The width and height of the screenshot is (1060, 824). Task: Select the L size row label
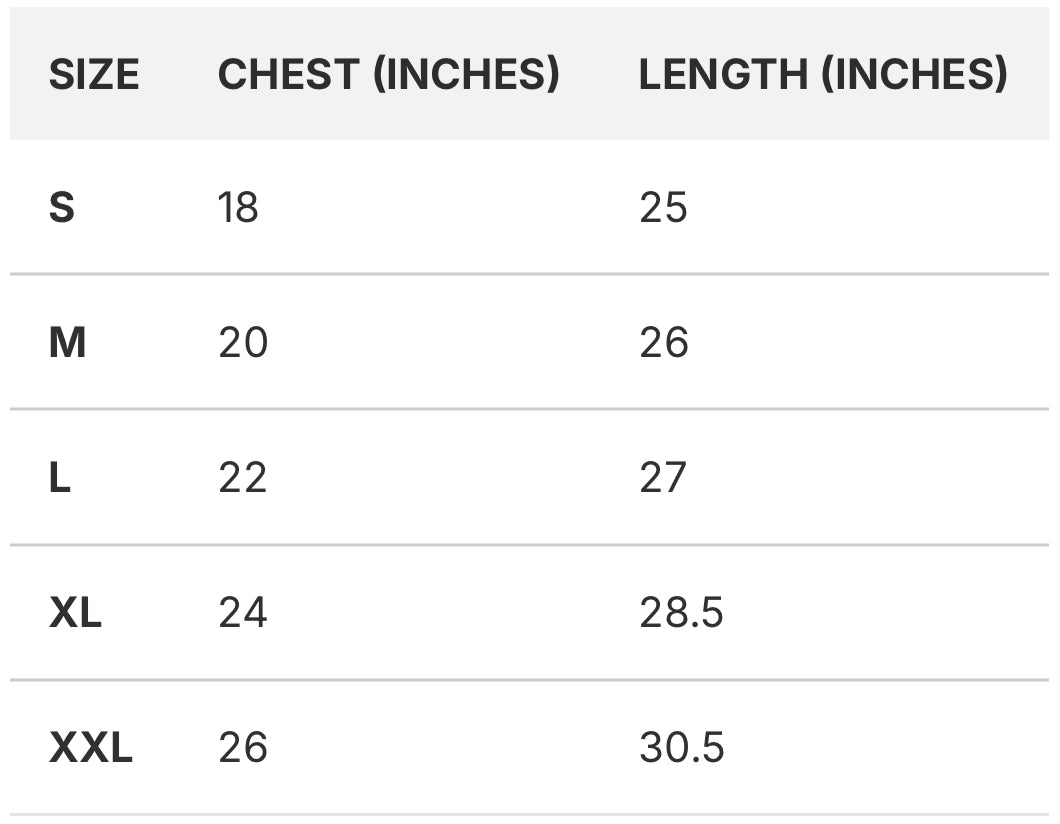60,478
